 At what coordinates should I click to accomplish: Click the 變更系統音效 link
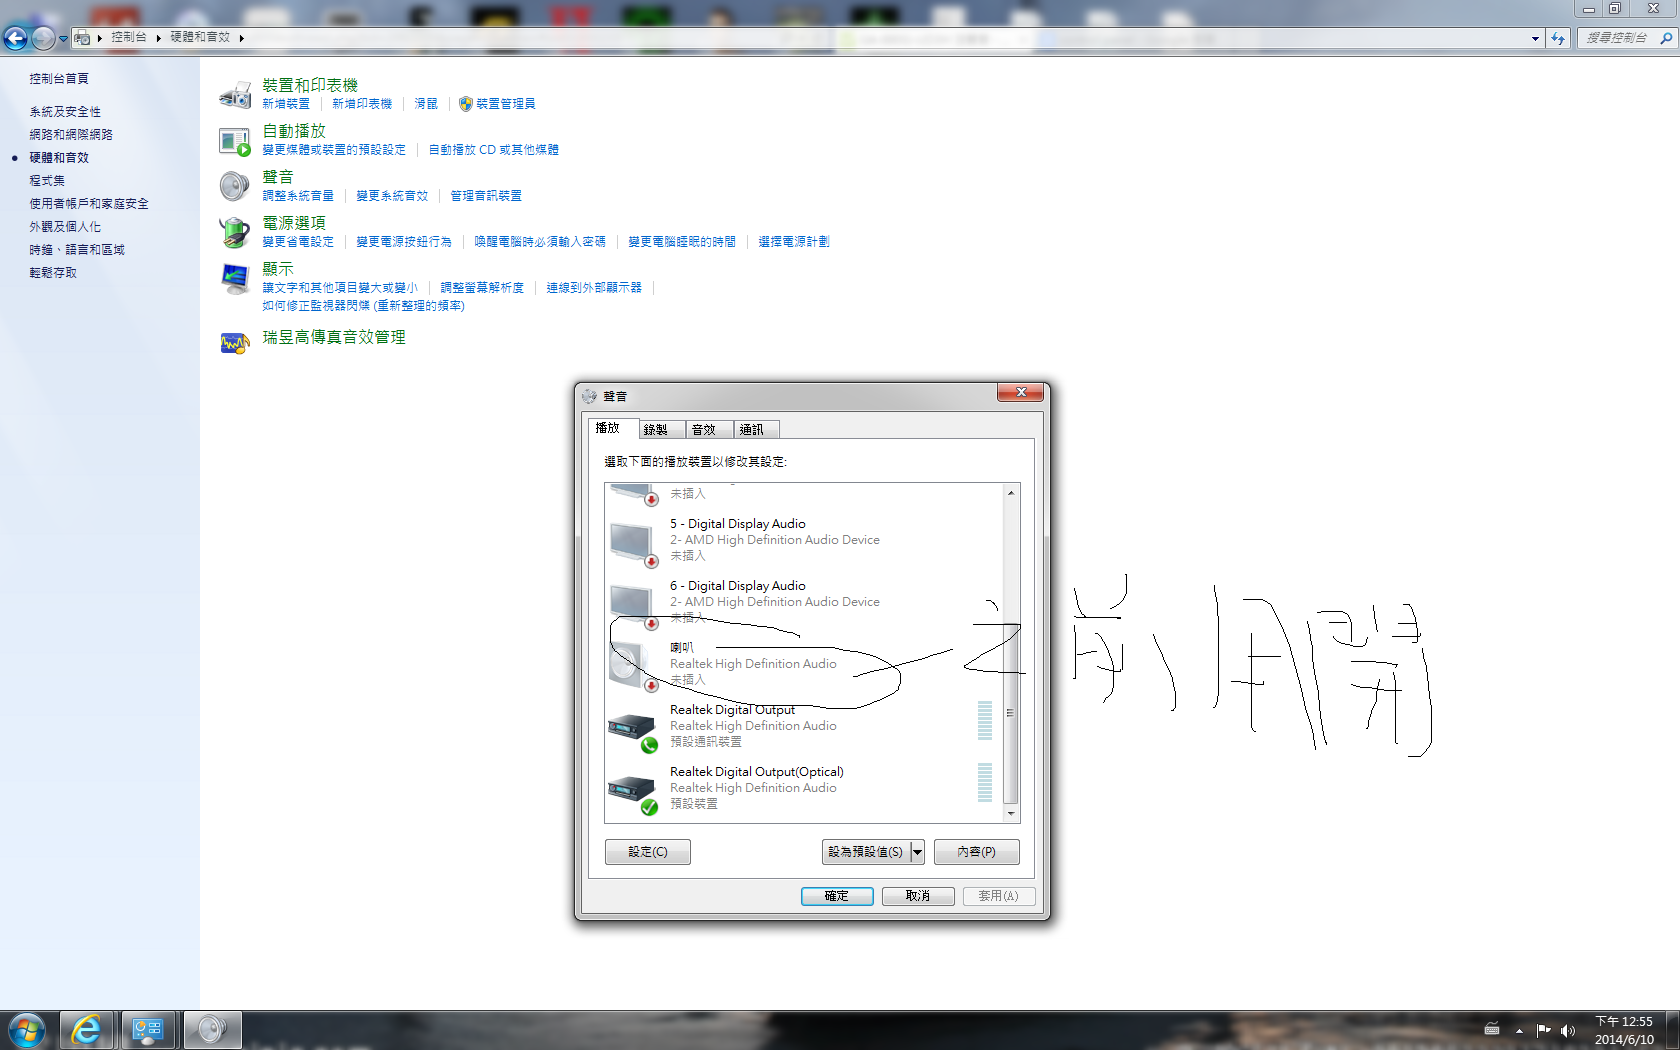click(392, 196)
